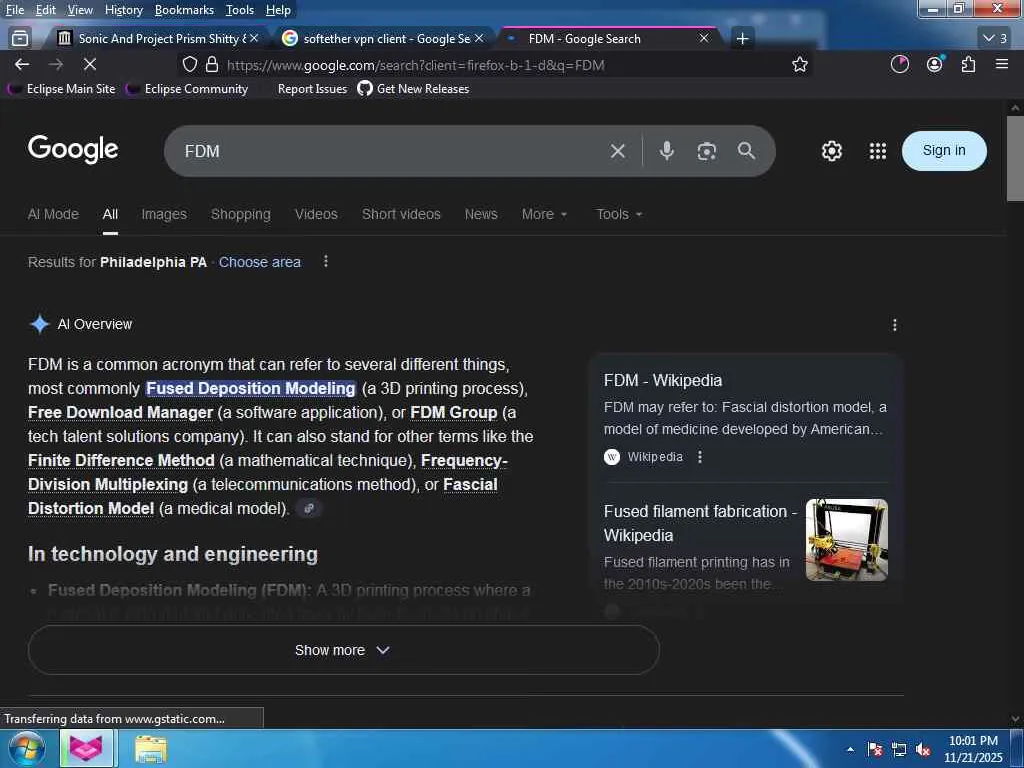Open the extensions puzzle icon
Viewport: 1024px width, 768px height.
tap(968, 64)
